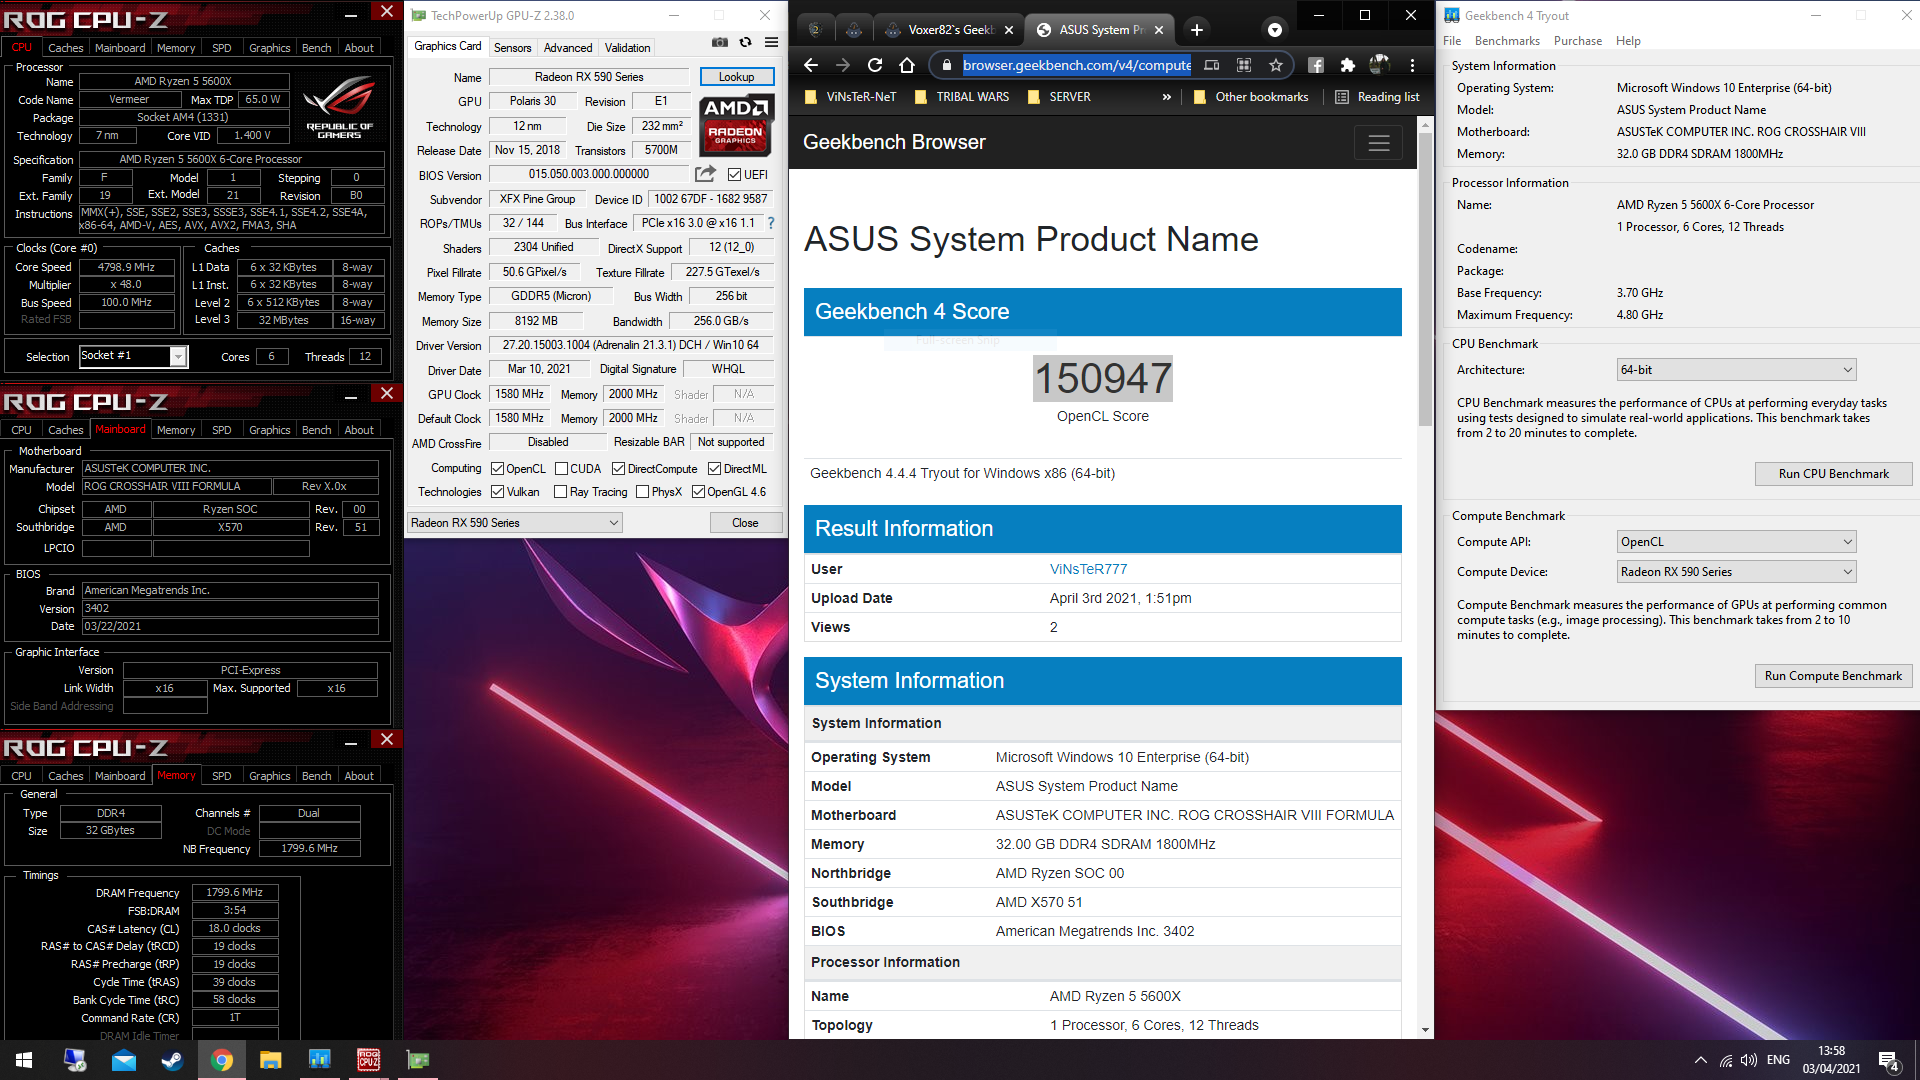Open Validation tab in GPU-Z
This screenshot has width=1920, height=1080.
[627, 48]
